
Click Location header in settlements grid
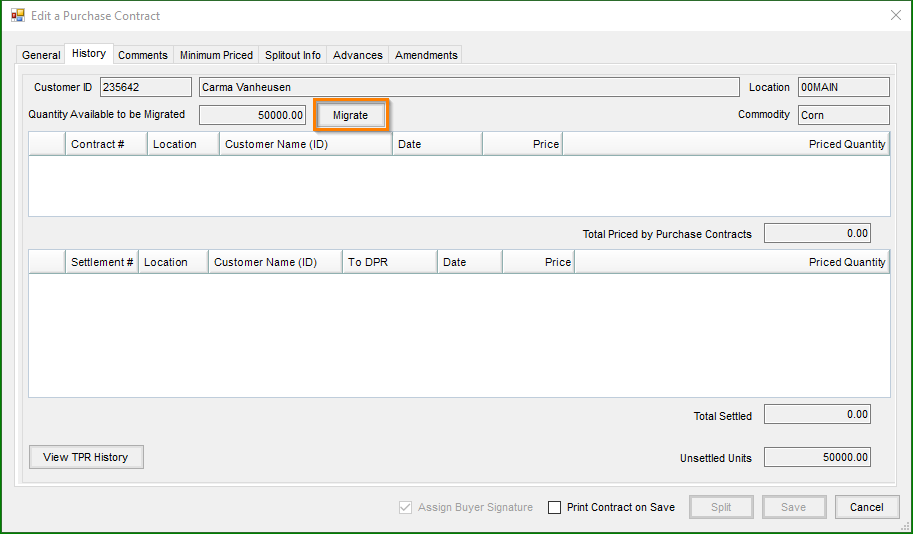pos(173,262)
